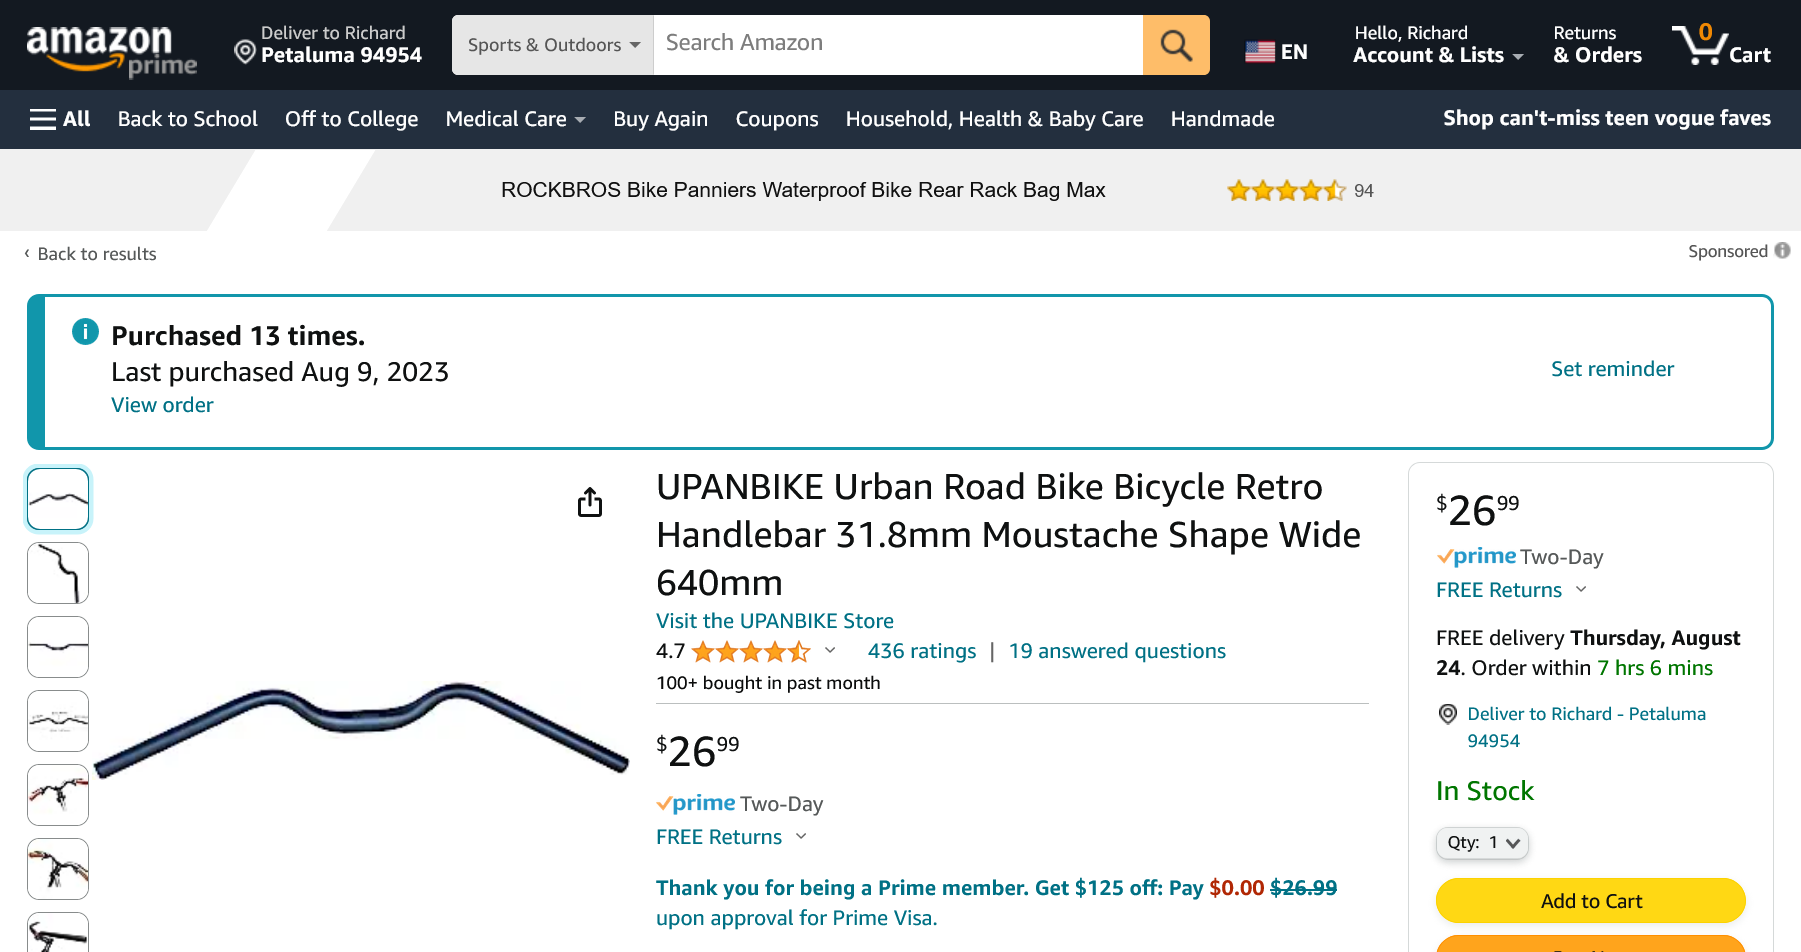The height and width of the screenshot is (952, 1801).
Task: Expand the Sports & Outdoors search category dropdown
Action: pyautogui.click(x=553, y=45)
